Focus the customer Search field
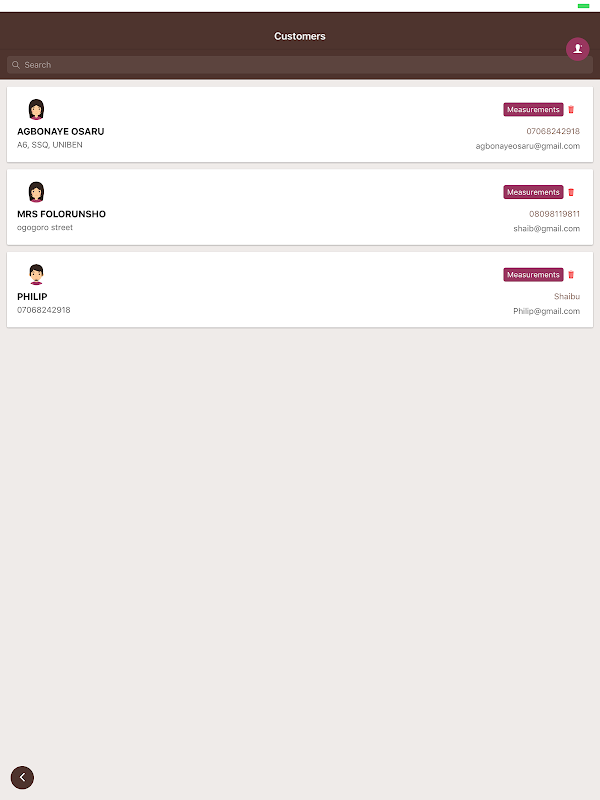 pyautogui.click(x=300, y=65)
